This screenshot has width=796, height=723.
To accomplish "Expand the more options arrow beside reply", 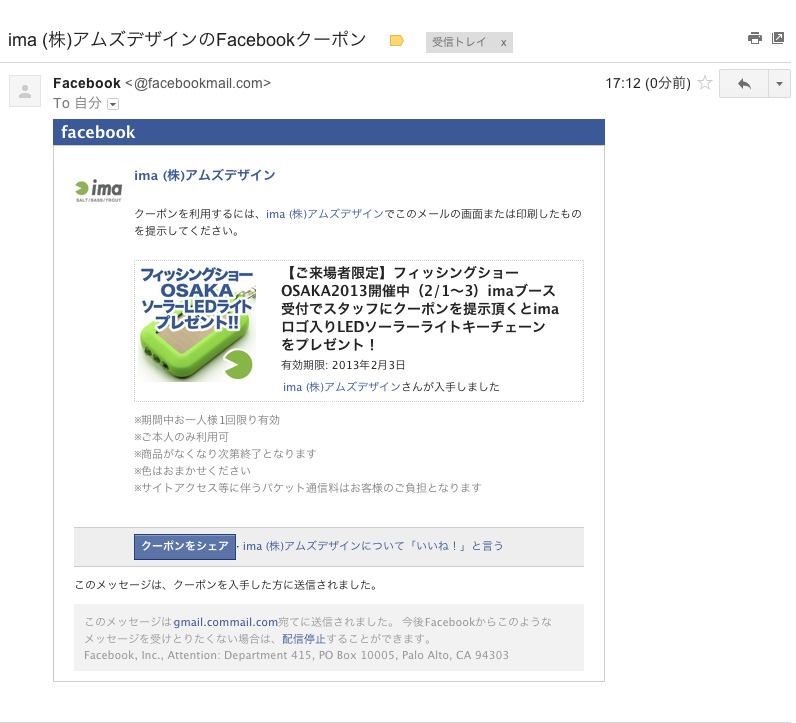I will point(779,84).
